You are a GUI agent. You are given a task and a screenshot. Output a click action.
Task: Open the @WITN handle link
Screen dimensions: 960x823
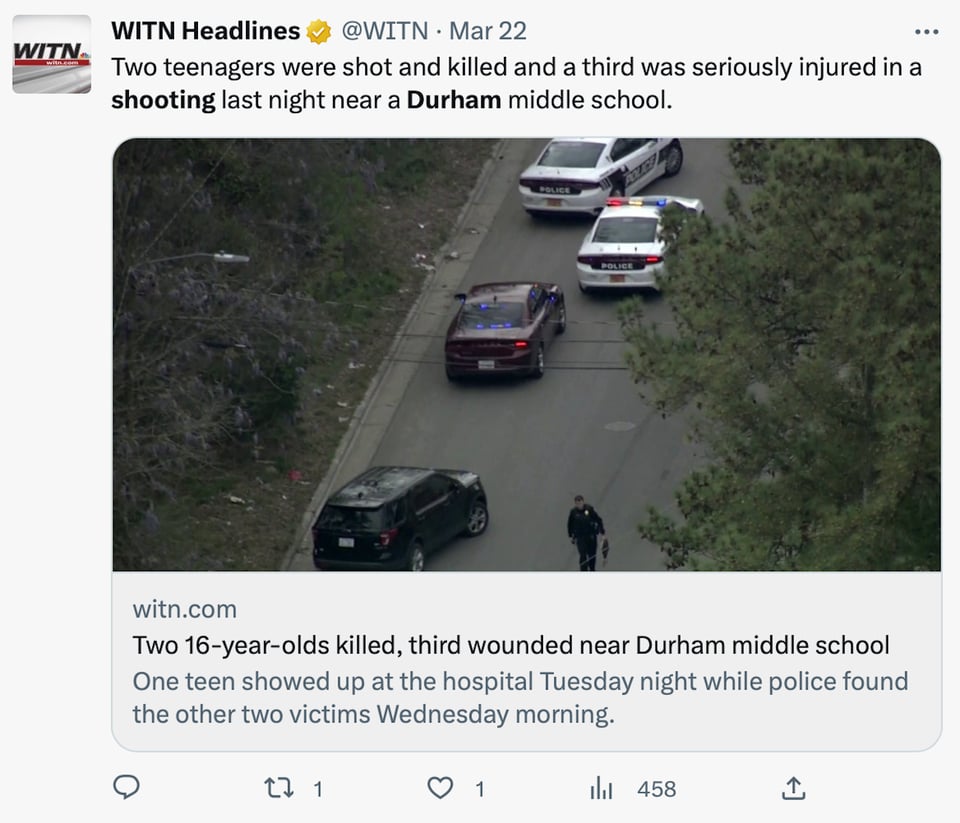(x=384, y=31)
